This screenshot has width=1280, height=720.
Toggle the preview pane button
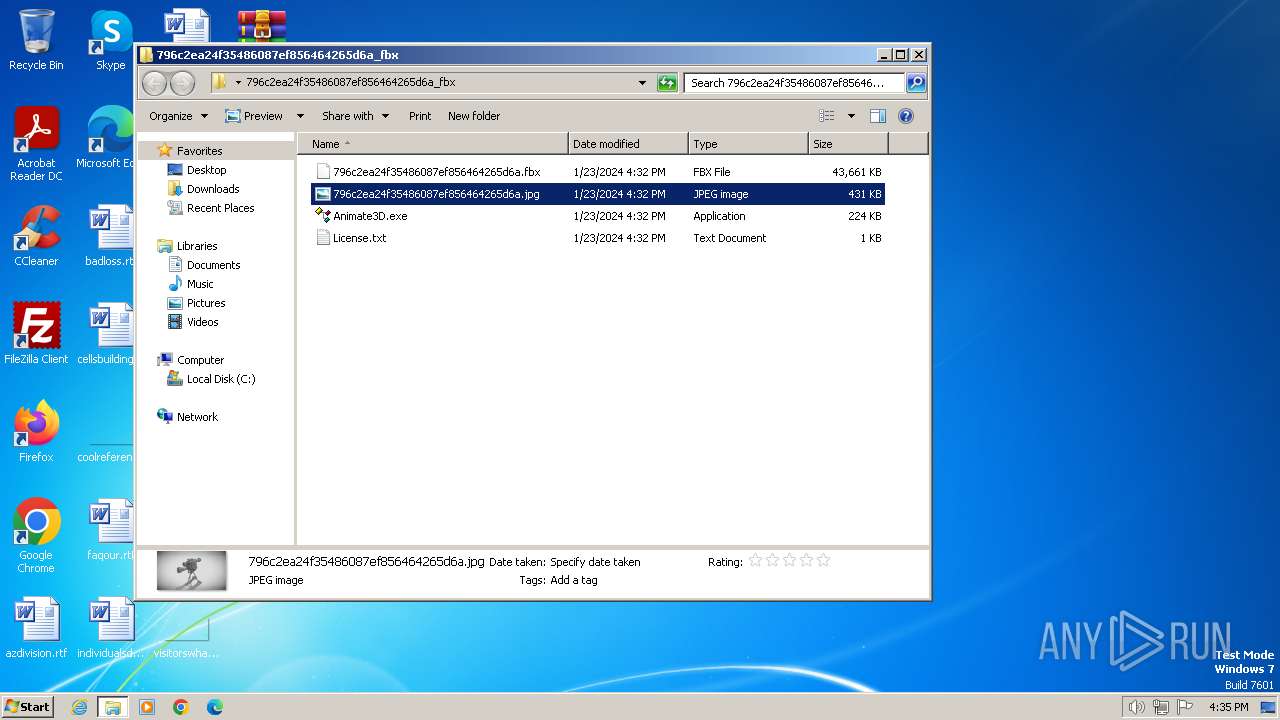pyautogui.click(x=877, y=116)
